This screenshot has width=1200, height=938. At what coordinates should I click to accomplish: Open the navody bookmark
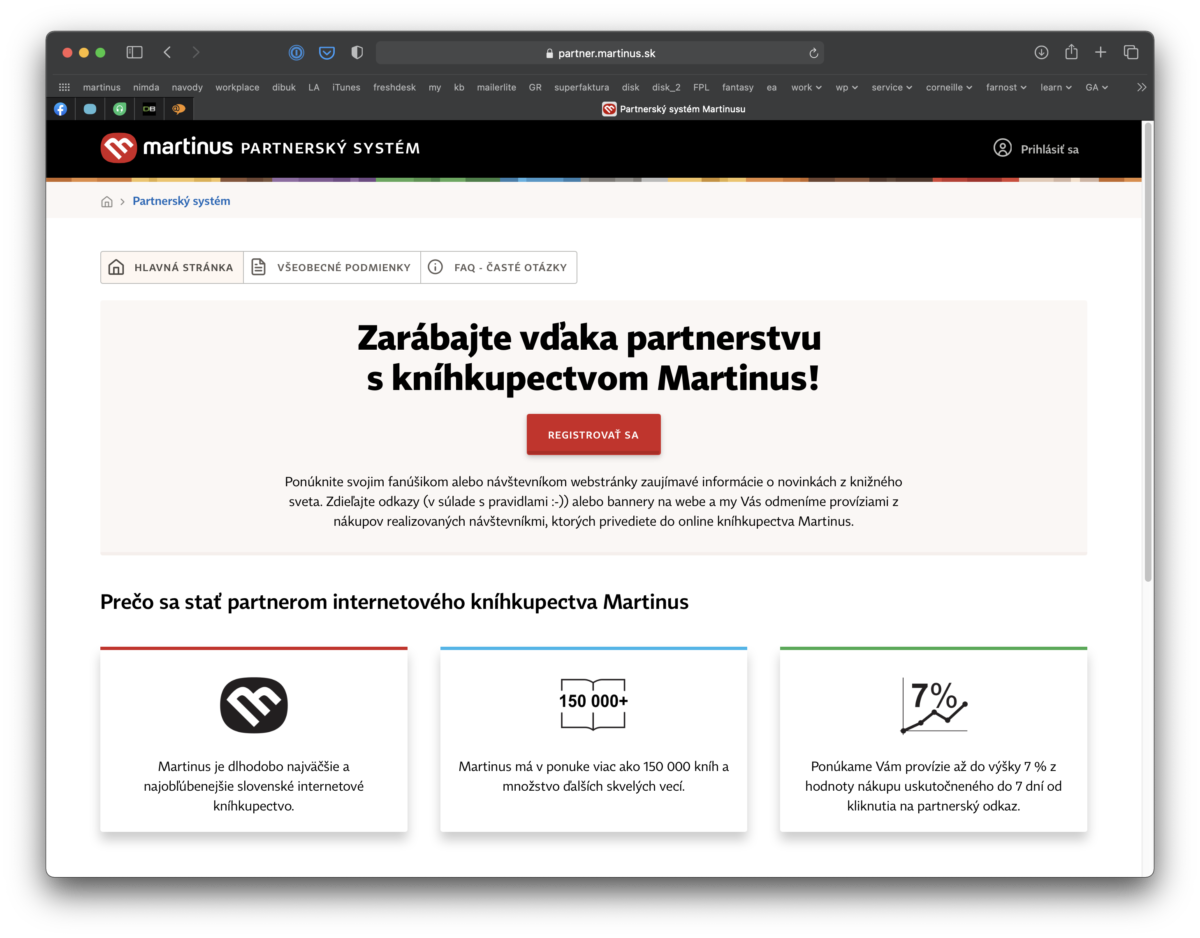(x=187, y=87)
